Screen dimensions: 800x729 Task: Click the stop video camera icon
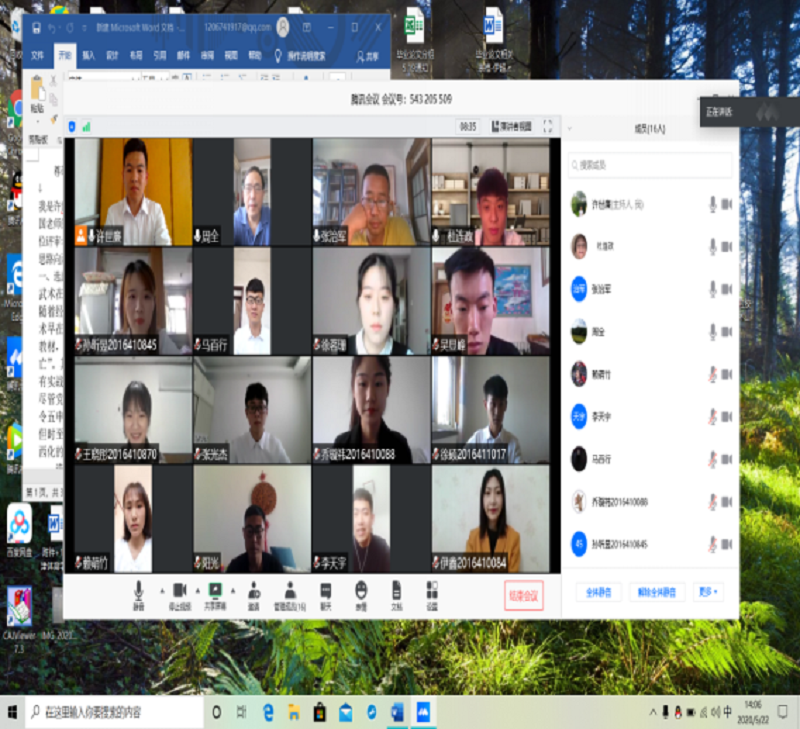(180, 591)
